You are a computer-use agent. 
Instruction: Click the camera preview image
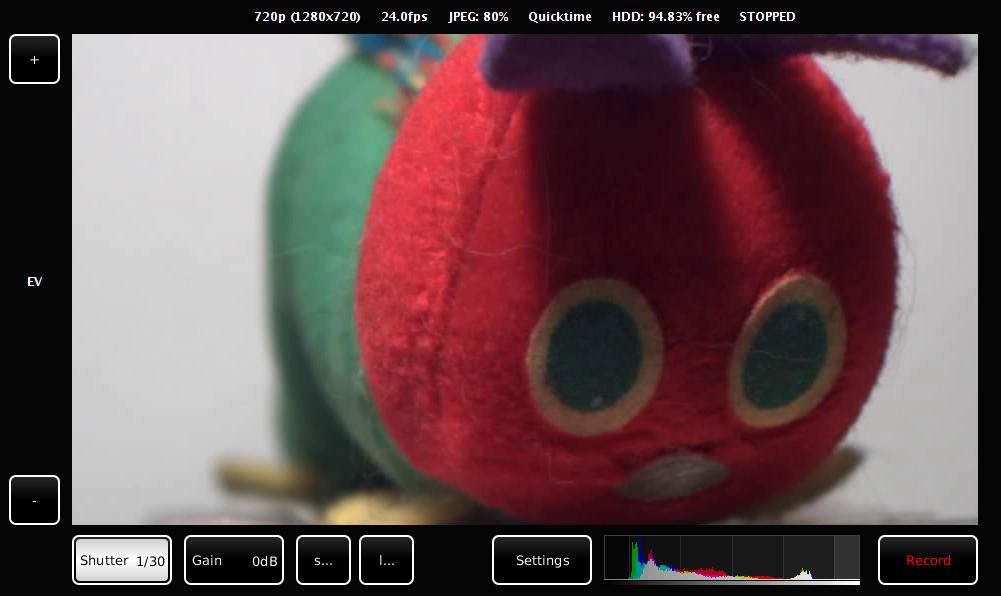tap(525, 279)
